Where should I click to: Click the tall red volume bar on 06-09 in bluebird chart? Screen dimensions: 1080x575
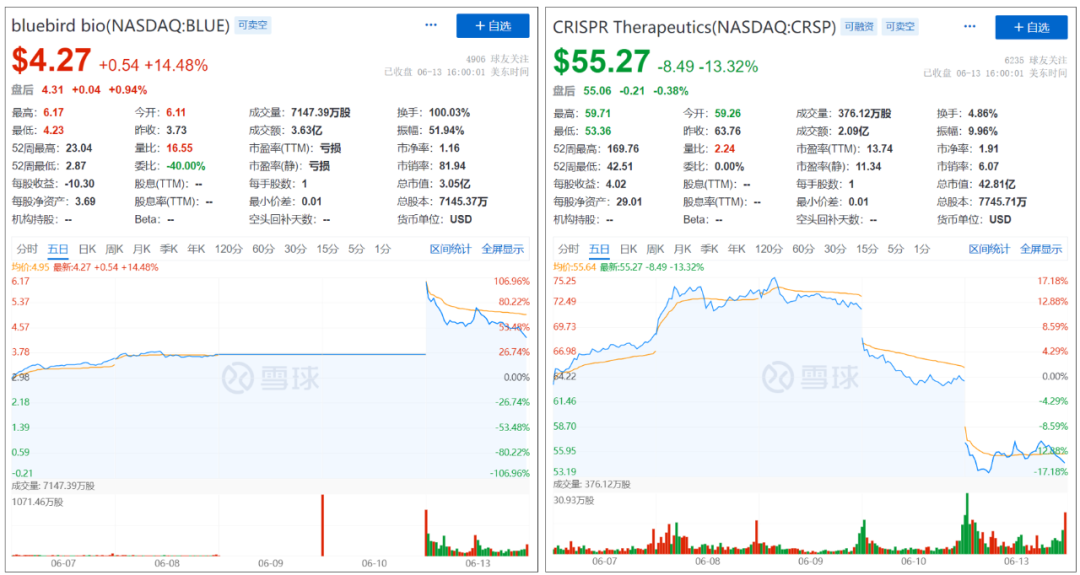322,525
